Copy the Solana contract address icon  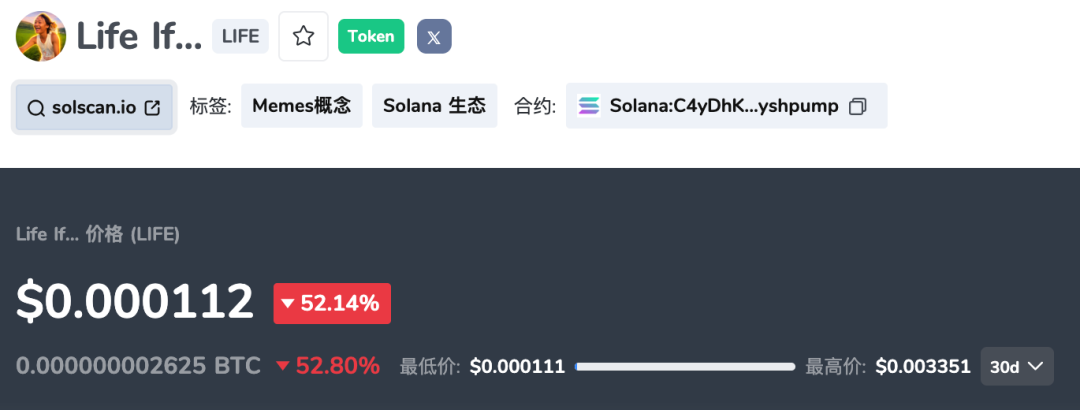[857, 106]
